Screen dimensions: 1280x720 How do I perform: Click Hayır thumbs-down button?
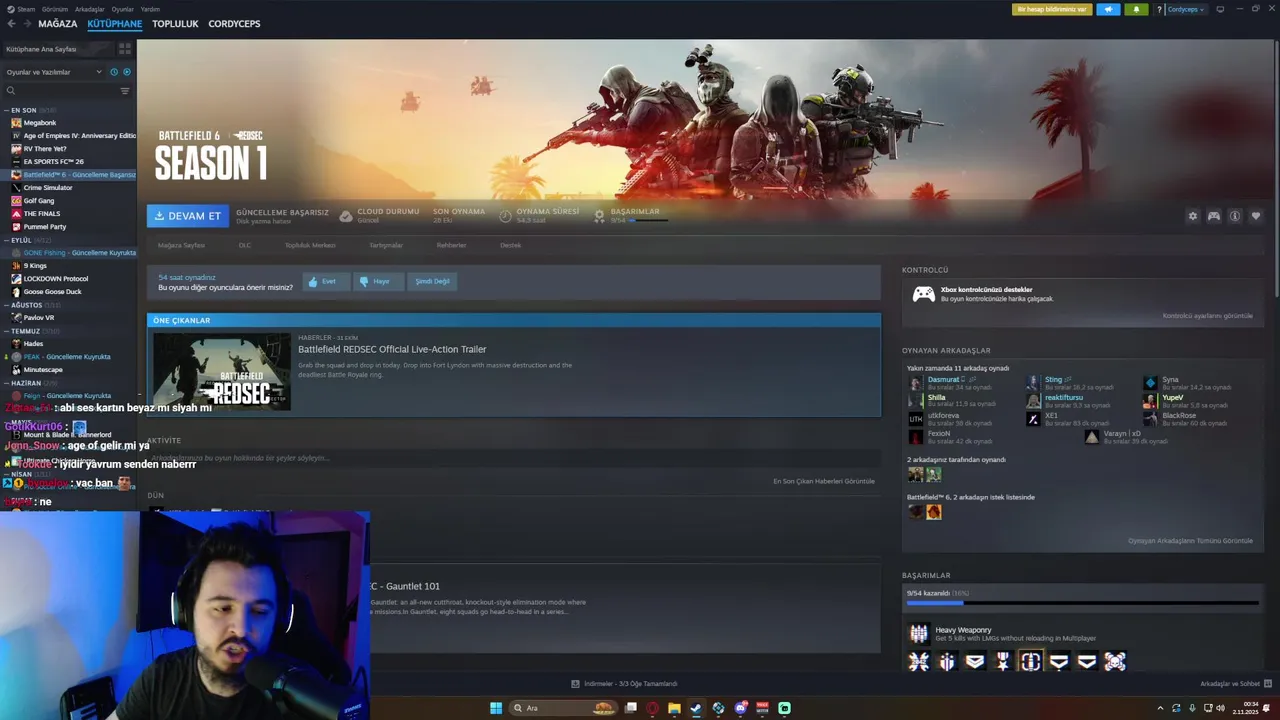[377, 281]
